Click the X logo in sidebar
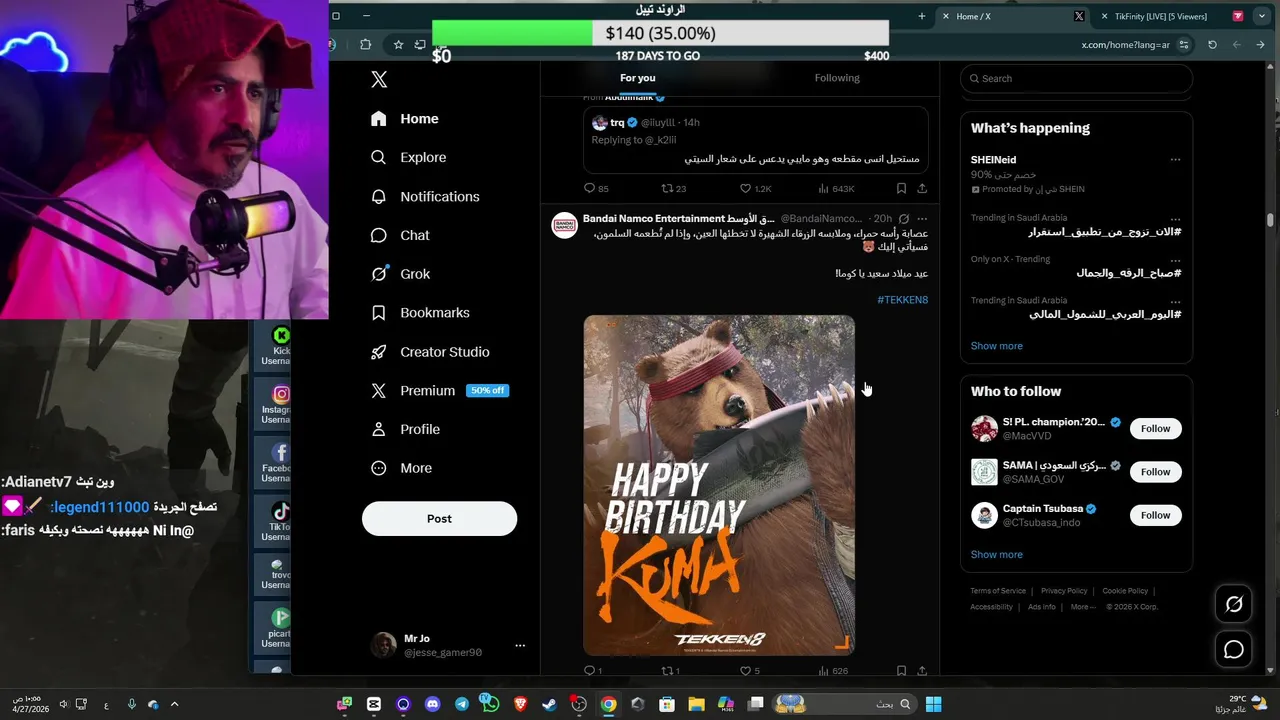Image resolution: width=1280 pixels, height=720 pixels. pos(379,80)
